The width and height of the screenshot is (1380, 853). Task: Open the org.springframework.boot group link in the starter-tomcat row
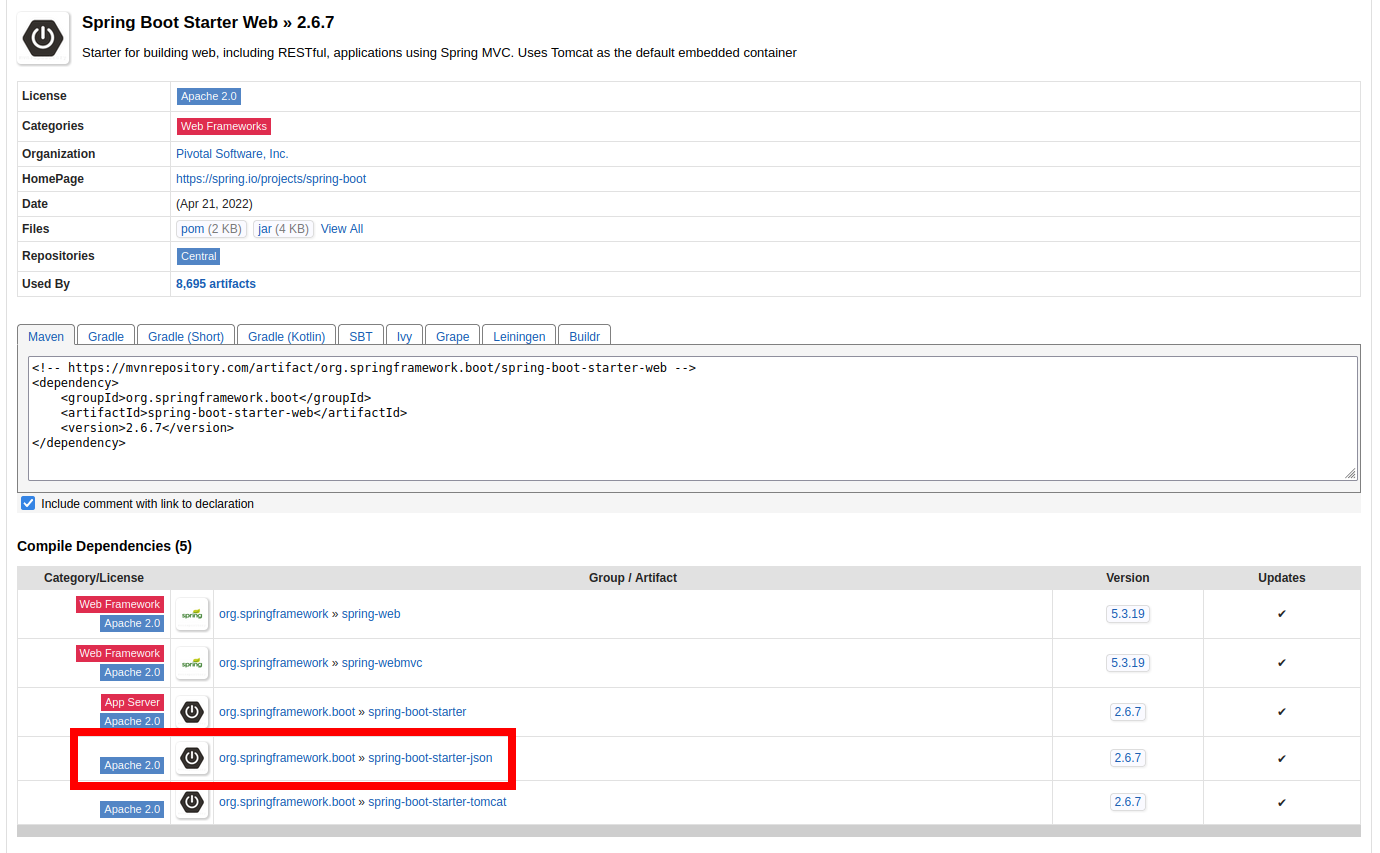coord(287,802)
